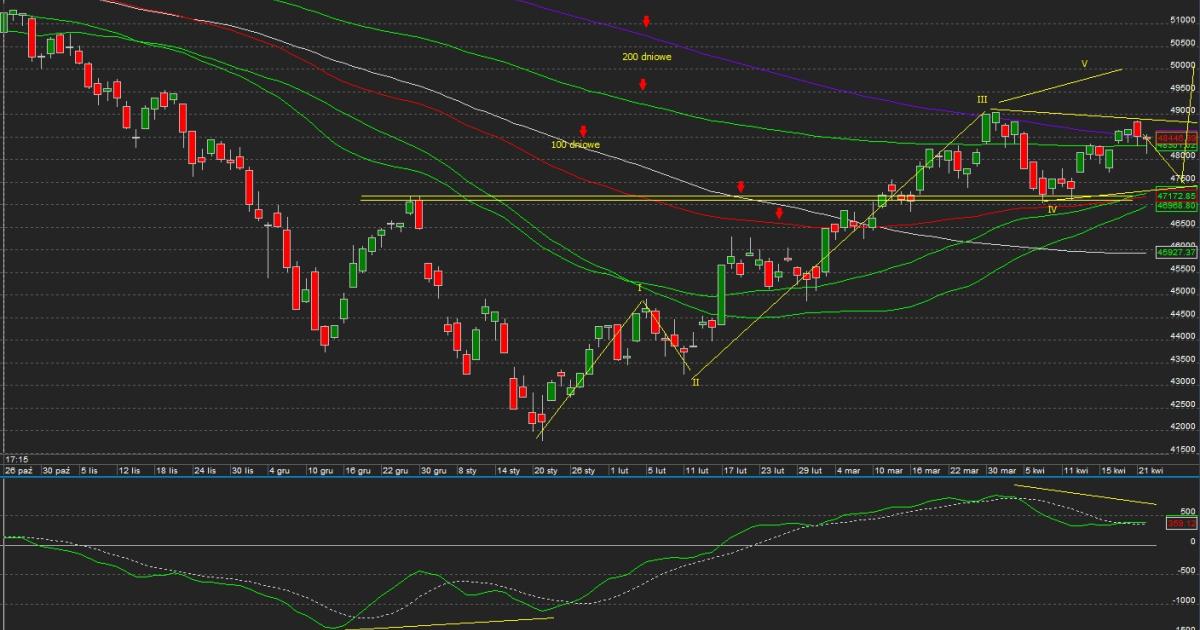Click the wave label 'II' annotation
The height and width of the screenshot is (630, 1200).
point(695,382)
